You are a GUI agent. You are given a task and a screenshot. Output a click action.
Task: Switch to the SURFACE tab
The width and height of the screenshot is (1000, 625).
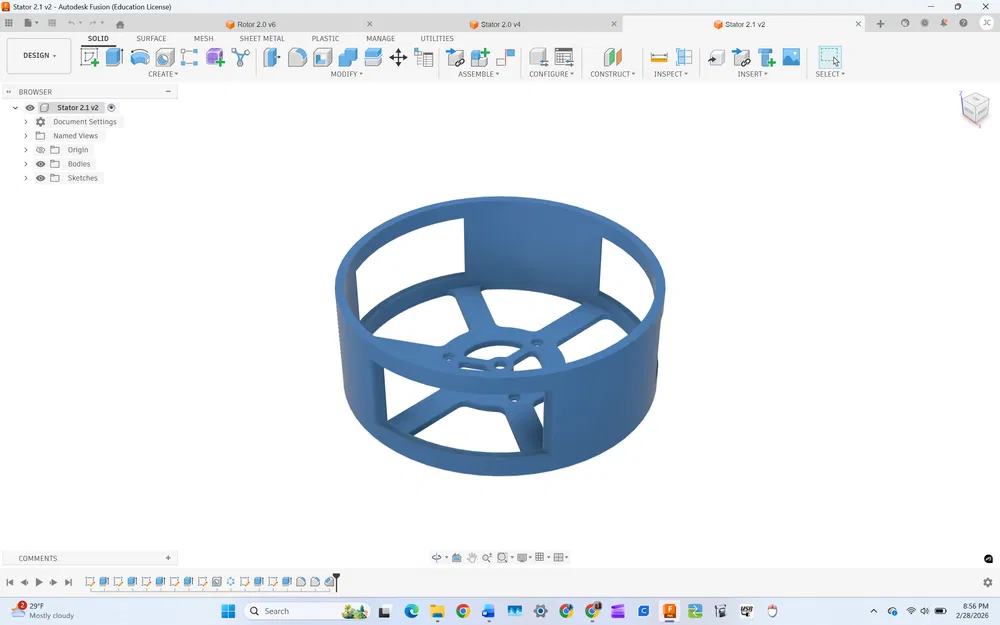[151, 38]
